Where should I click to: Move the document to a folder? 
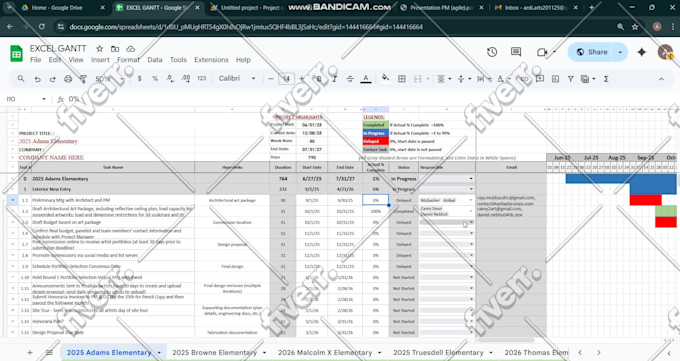115,49
